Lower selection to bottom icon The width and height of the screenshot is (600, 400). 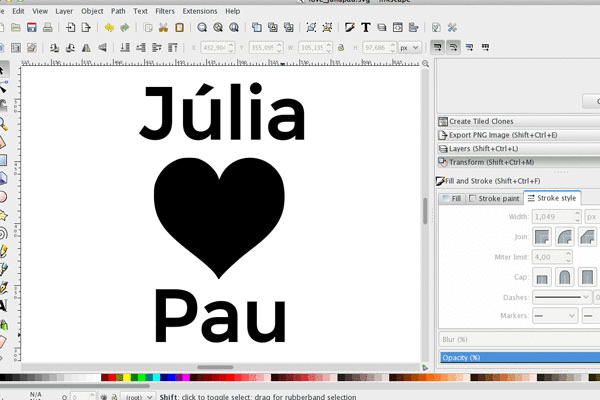point(125,48)
